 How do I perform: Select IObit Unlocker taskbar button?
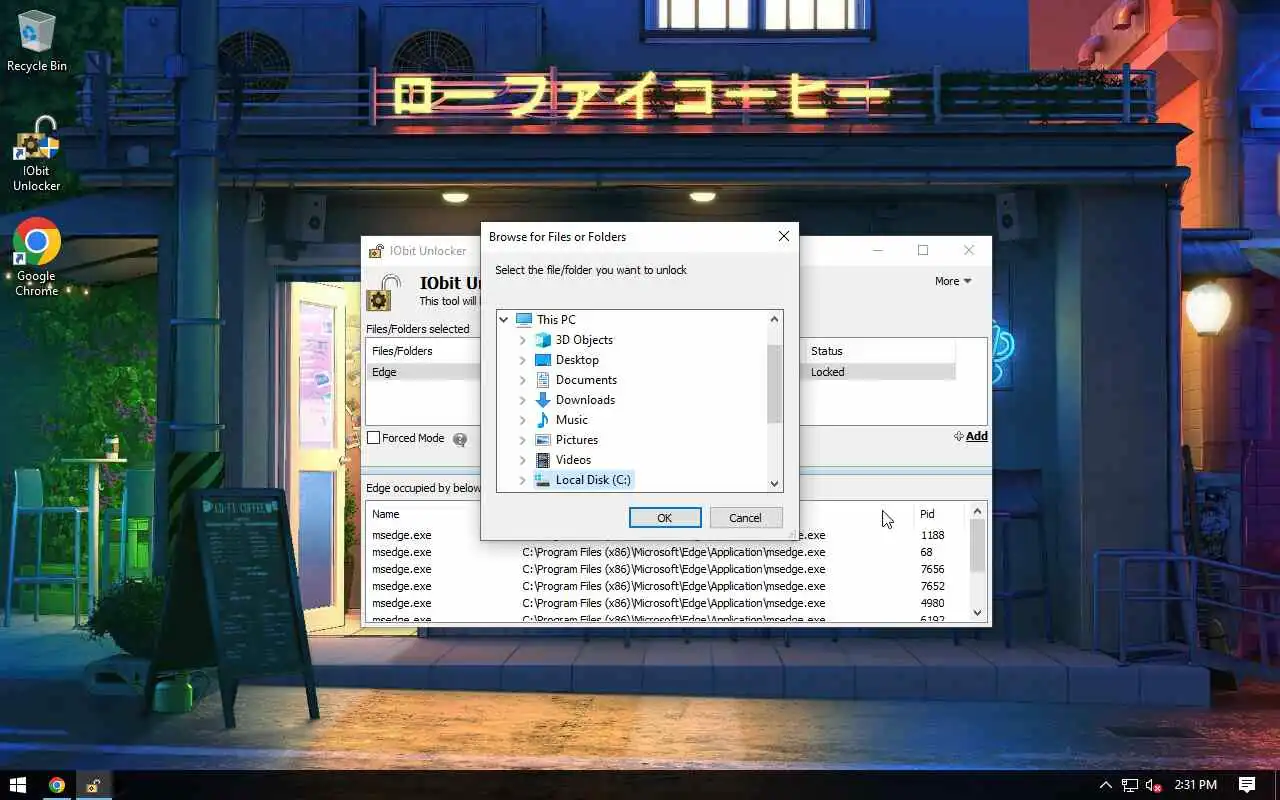tap(92, 785)
